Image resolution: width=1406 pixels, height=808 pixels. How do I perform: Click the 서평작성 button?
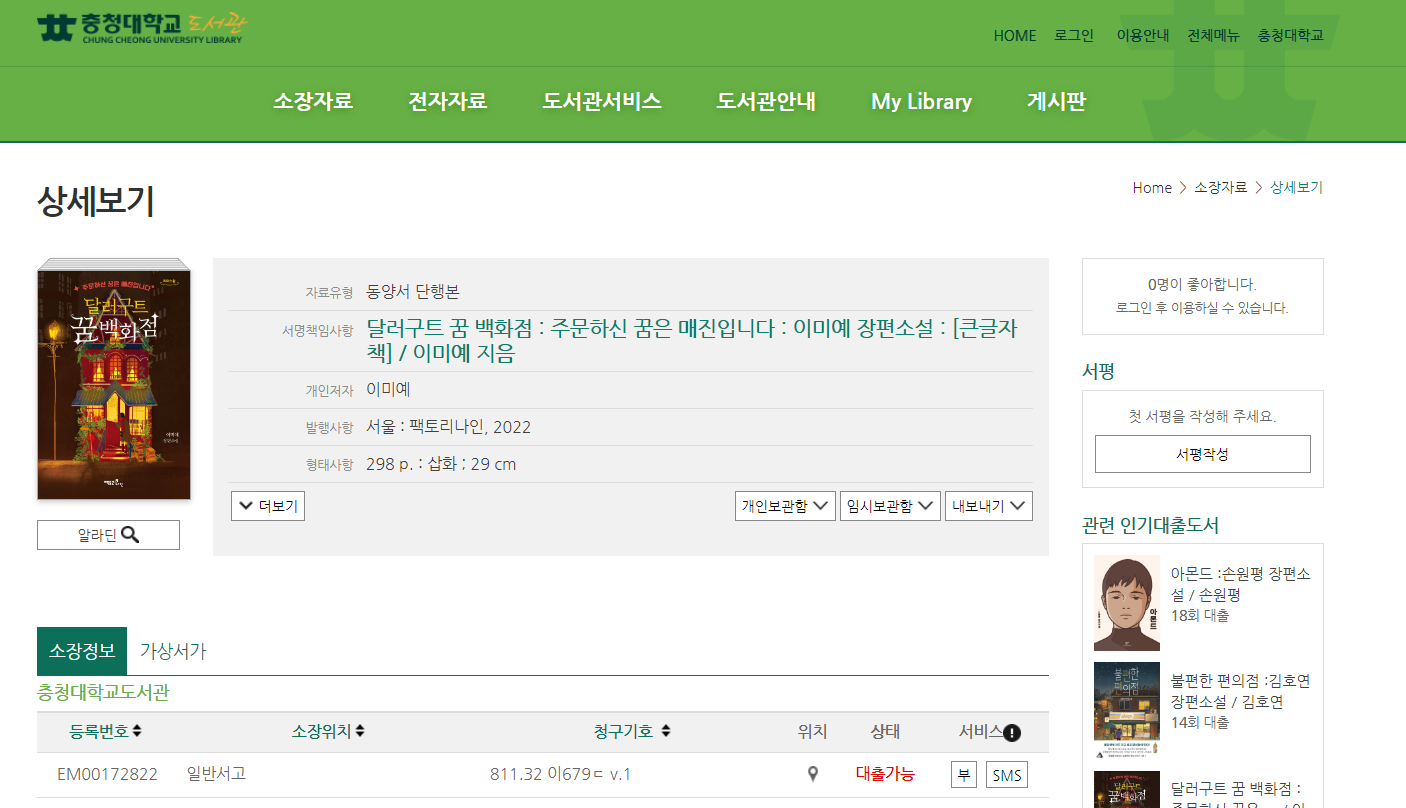pos(1202,454)
